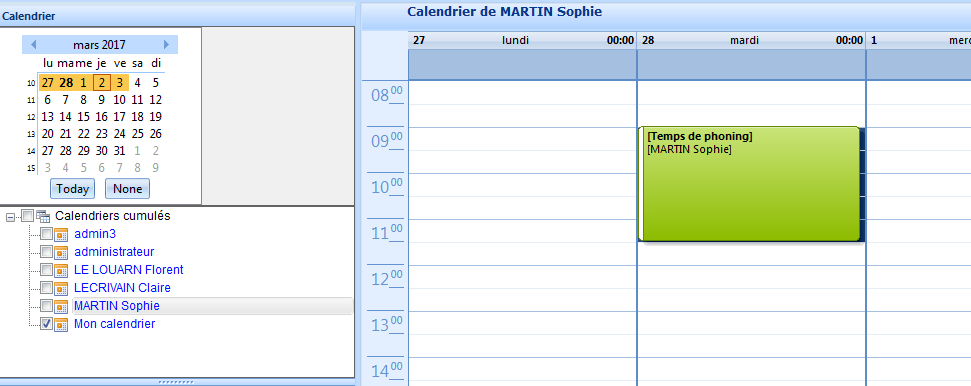The height and width of the screenshot is (386, 971).
Task: Check the MARTIN Sophie calendar checkbox
Action: pyautogui.click(x=46, y=306)
